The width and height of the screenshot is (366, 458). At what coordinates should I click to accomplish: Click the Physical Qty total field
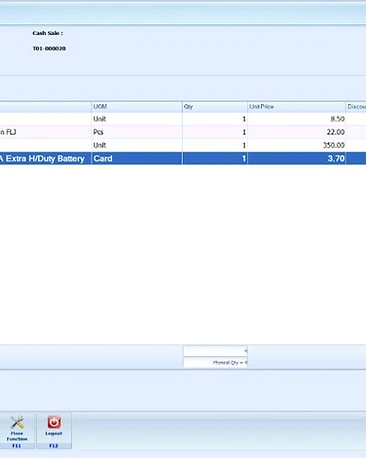[x=215, y=362]
